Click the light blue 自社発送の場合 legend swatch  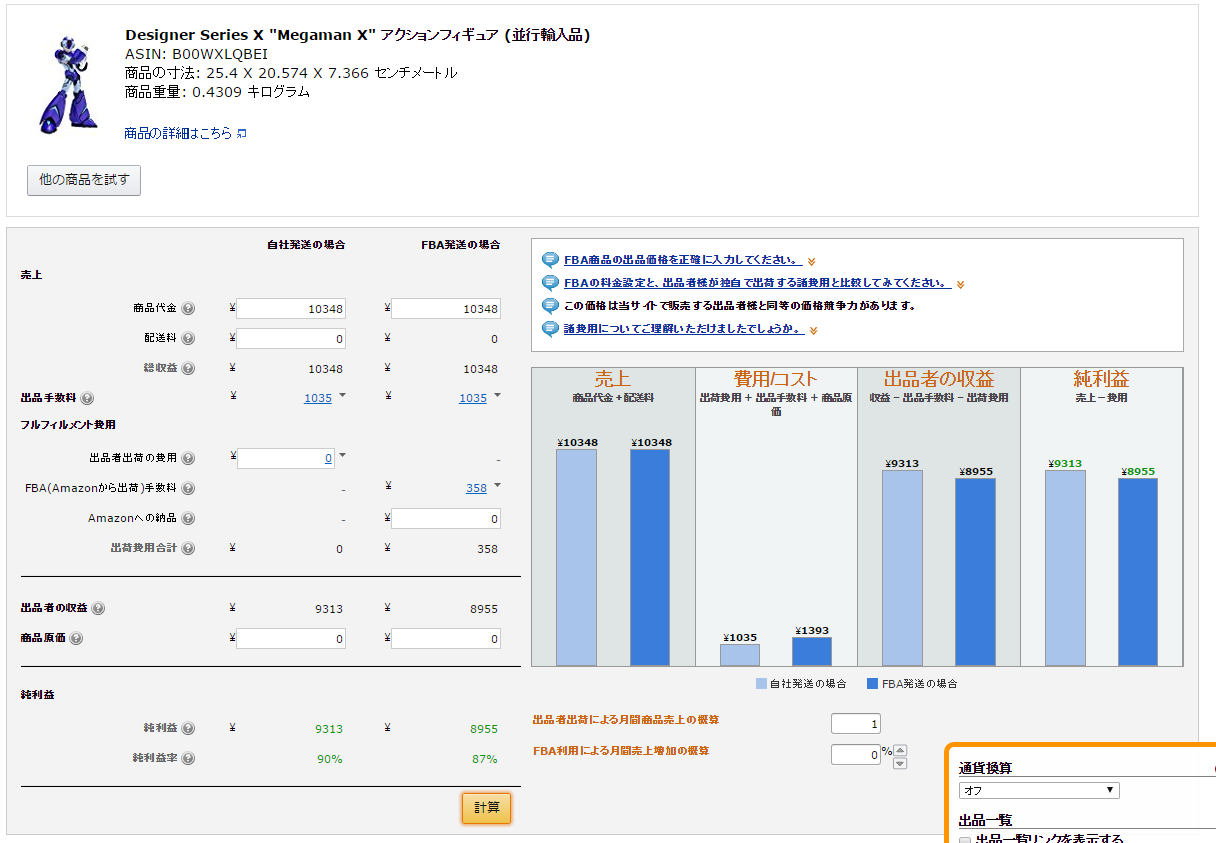tap(761, 684)
